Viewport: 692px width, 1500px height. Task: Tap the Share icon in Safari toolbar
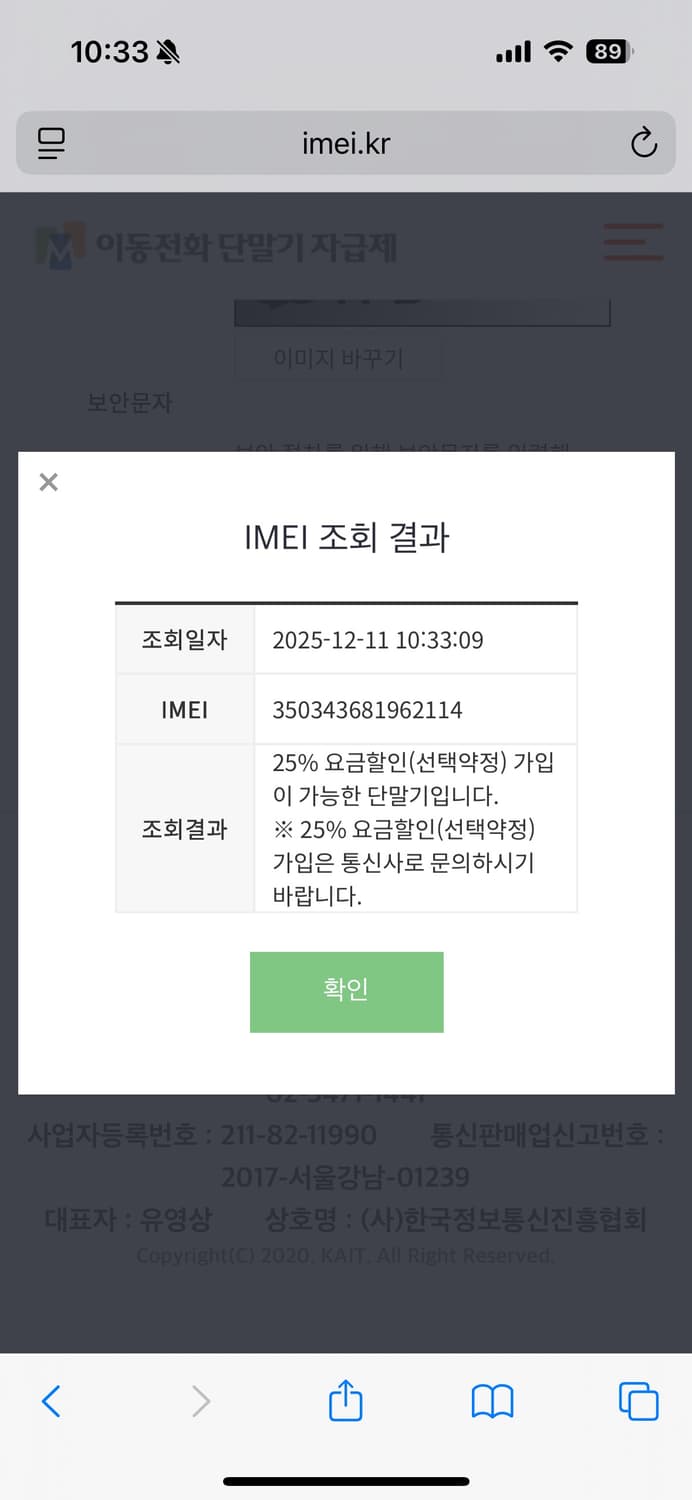coord(345,1401)
